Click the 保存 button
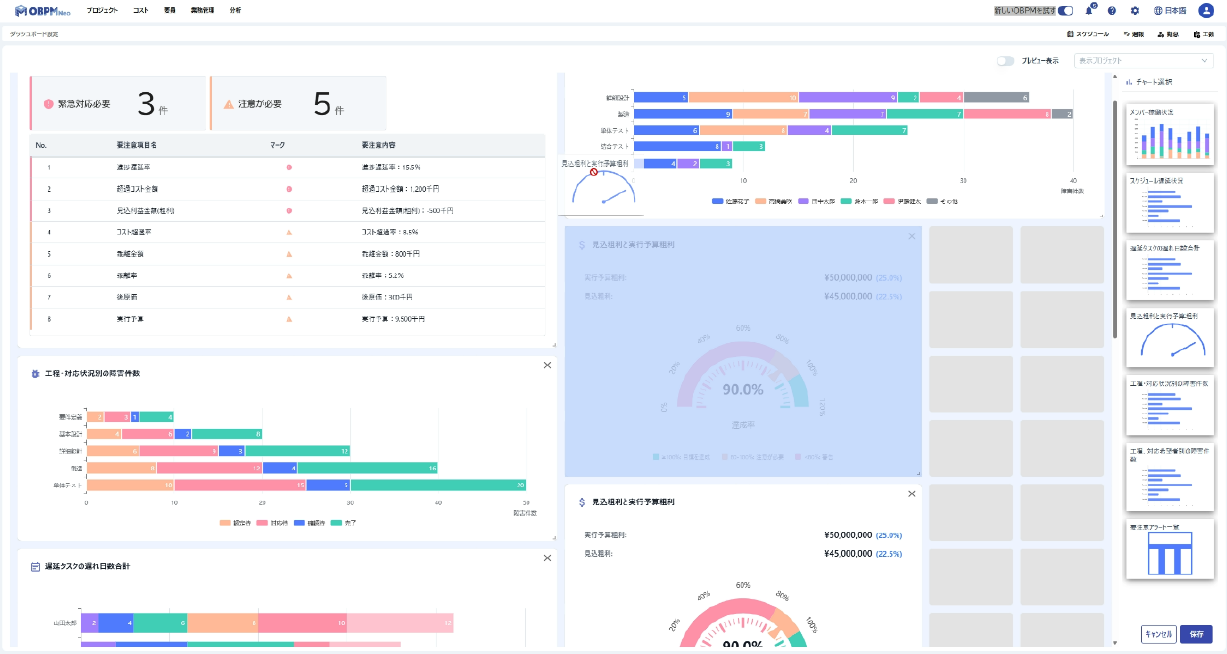The image size is (1227, 654). coord(1195,633)
